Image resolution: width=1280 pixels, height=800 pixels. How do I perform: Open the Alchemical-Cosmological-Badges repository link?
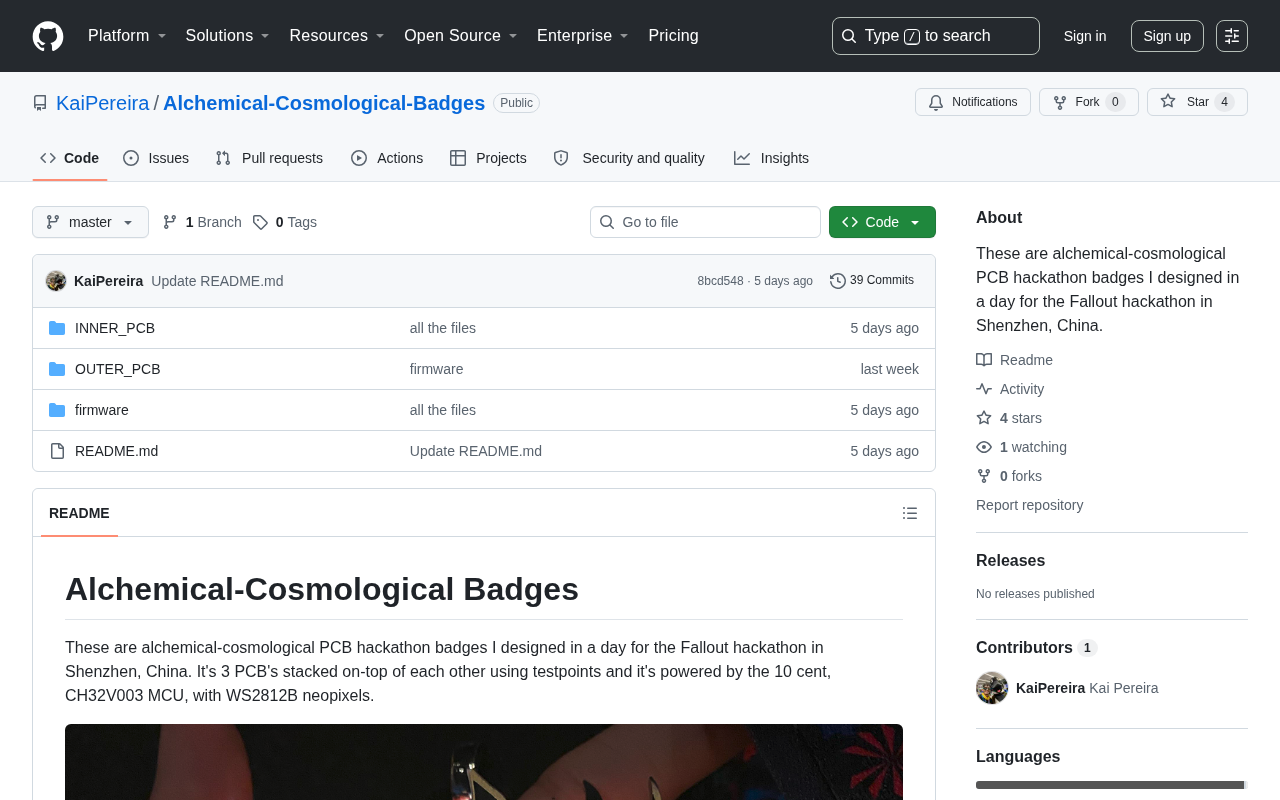coord(324,103)
